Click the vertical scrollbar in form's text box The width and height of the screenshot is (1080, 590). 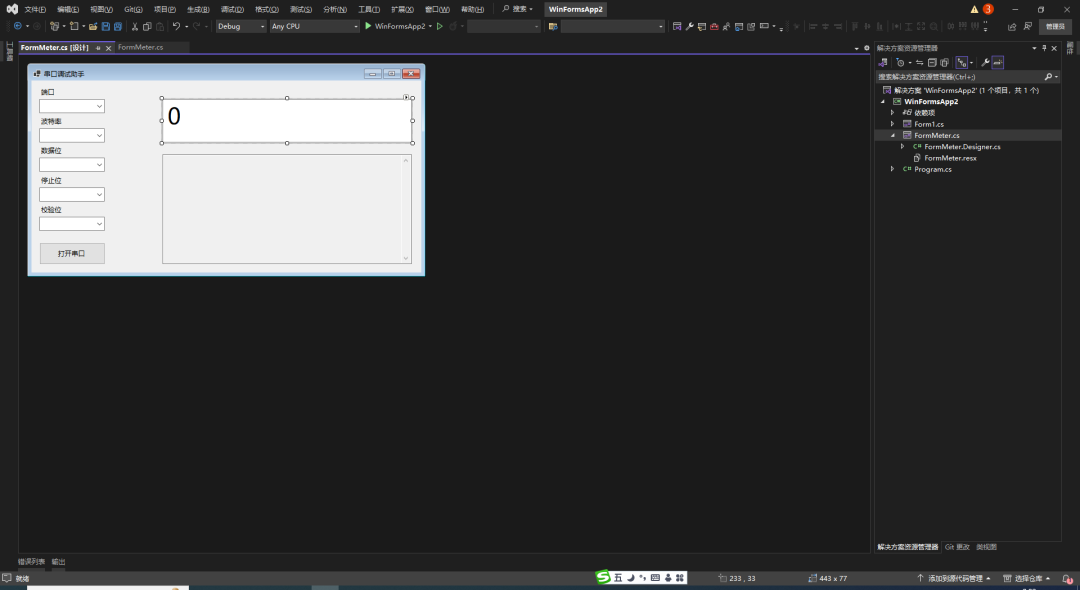406,208
